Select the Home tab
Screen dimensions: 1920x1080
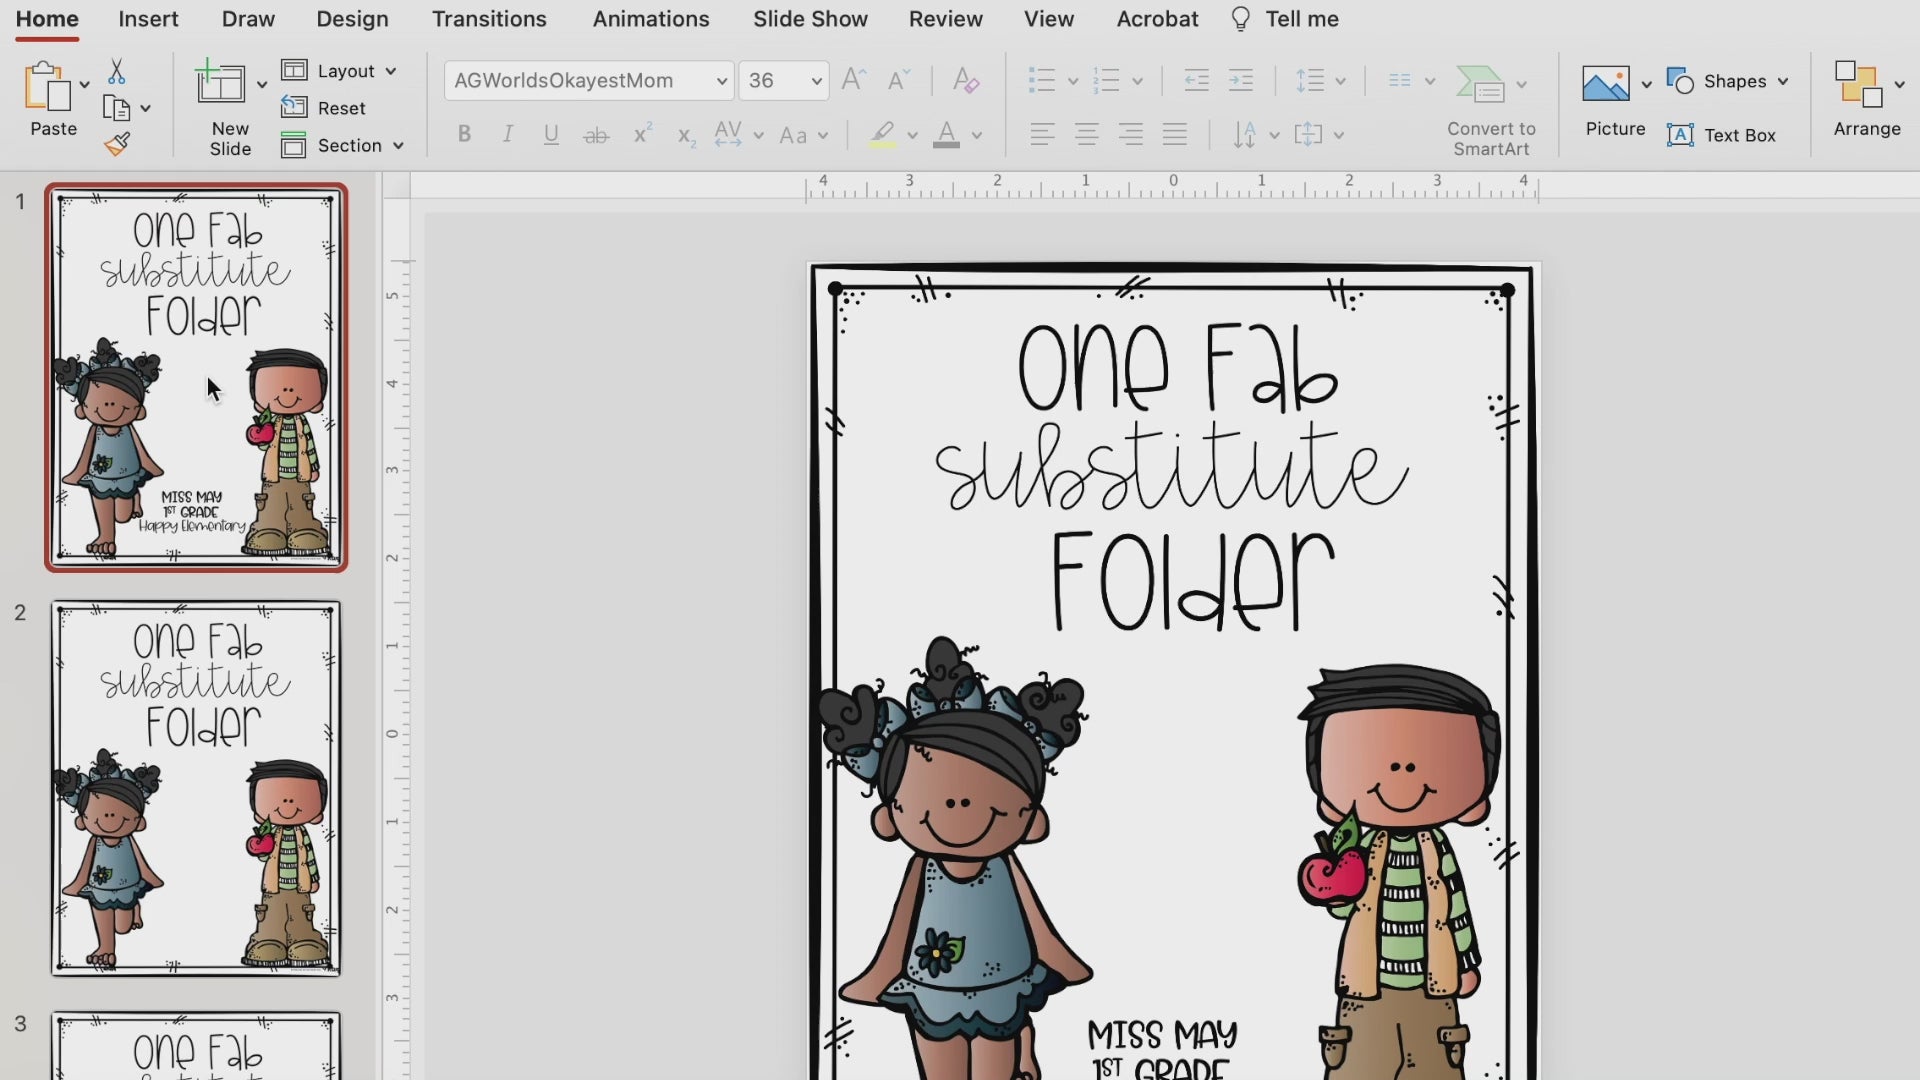(x=47, y=19)
